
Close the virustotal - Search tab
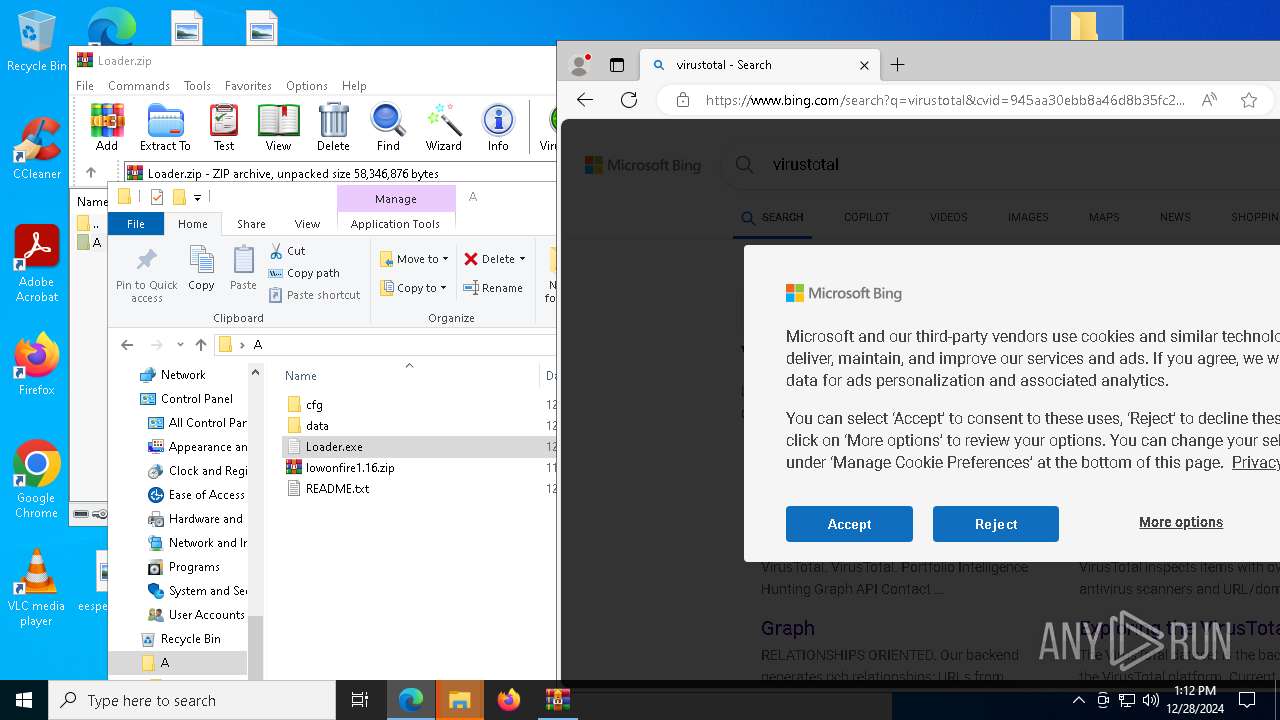coord(864,65)
